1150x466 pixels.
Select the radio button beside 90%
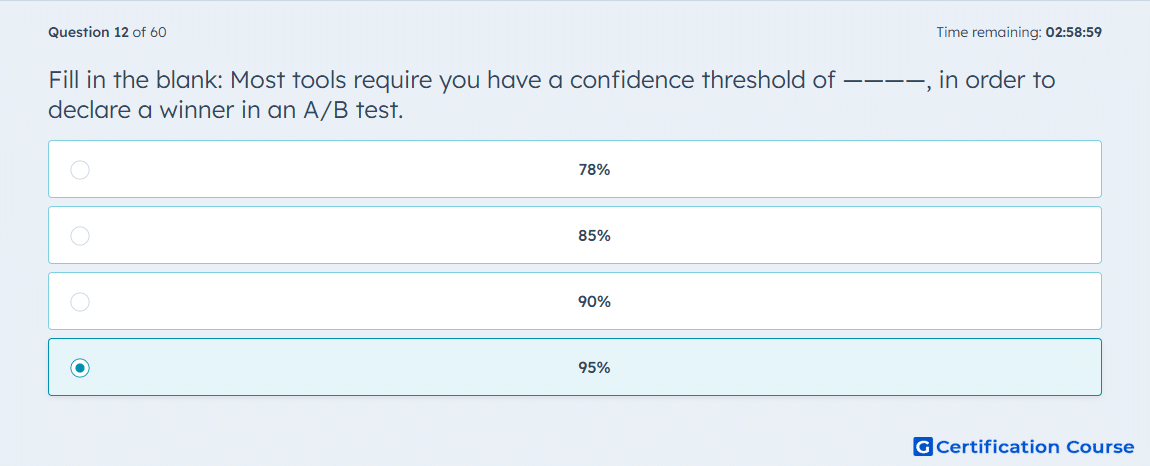click(x=80, y=302)
